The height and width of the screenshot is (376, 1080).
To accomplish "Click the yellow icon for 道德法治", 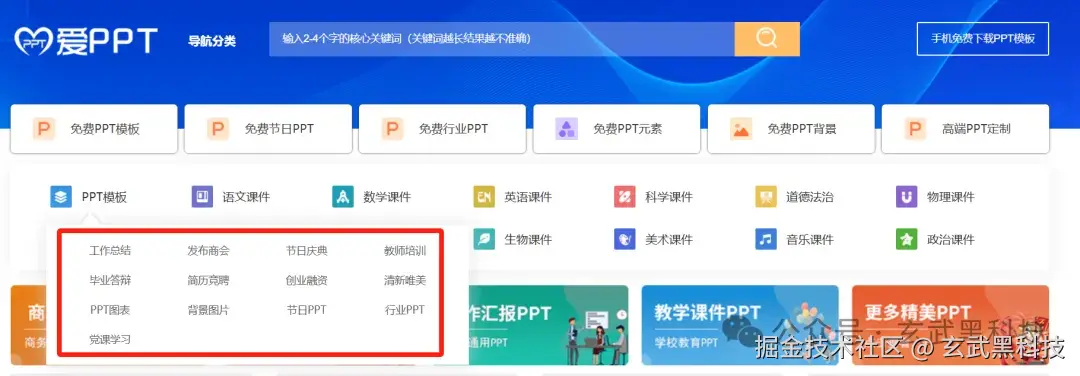I will click(766, 197).
